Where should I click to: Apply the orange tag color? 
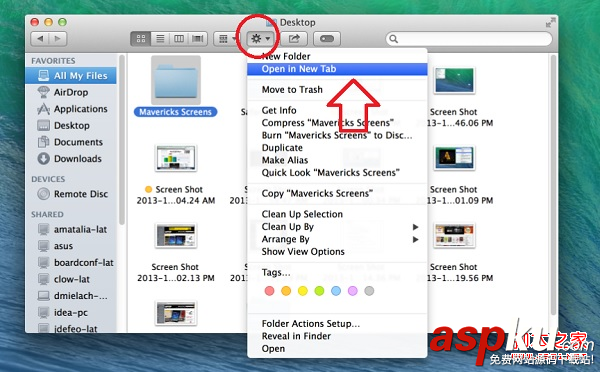tap(286, 291)
